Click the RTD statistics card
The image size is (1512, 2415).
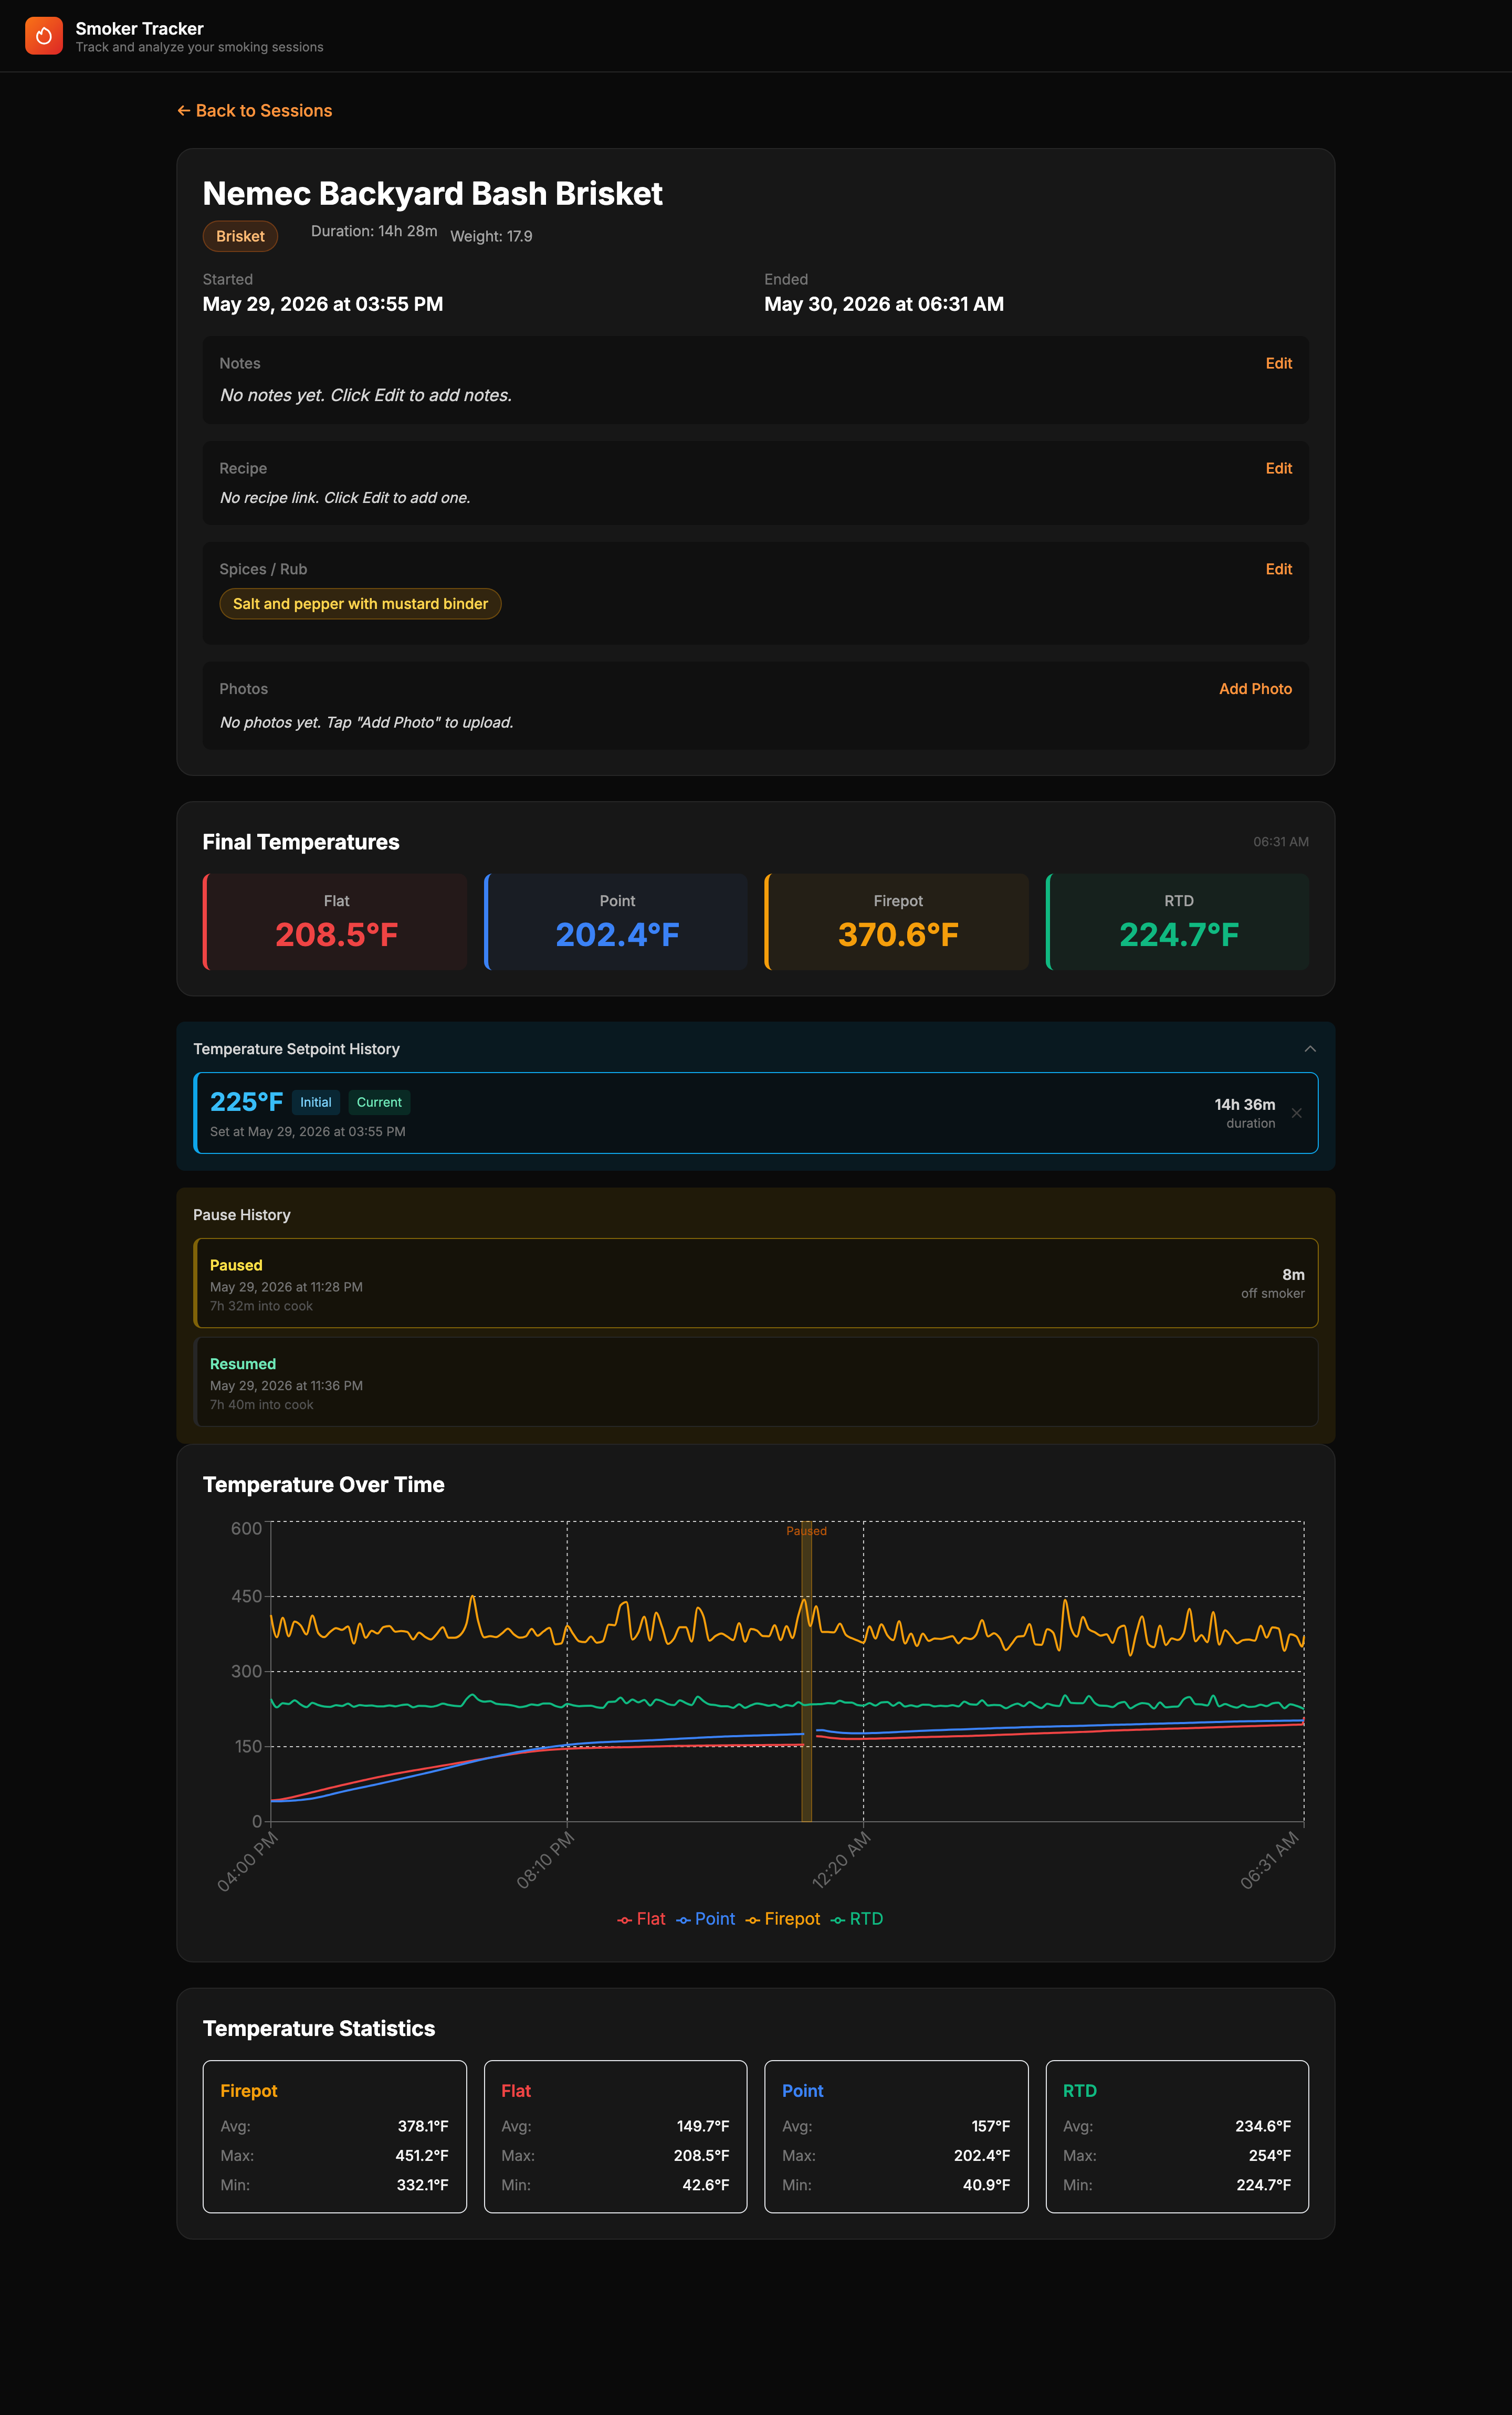point(1178,2137)
